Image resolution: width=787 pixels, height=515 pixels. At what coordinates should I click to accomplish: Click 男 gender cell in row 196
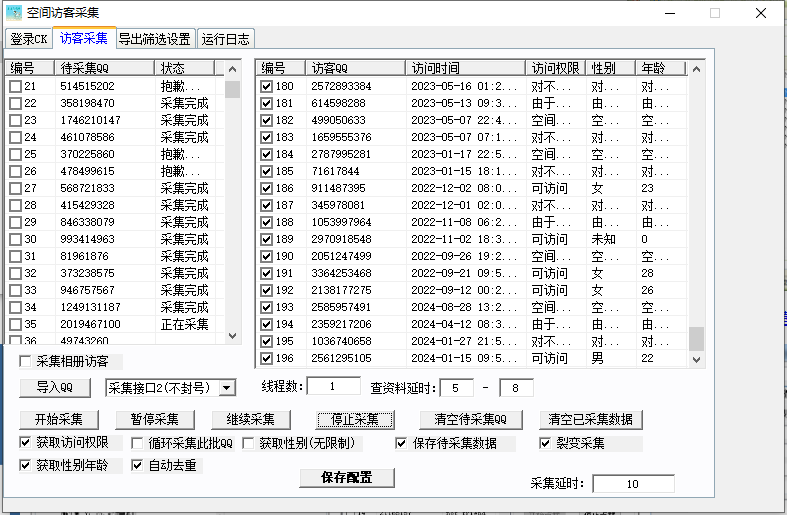pyautogui.click(x=597, y=358)
